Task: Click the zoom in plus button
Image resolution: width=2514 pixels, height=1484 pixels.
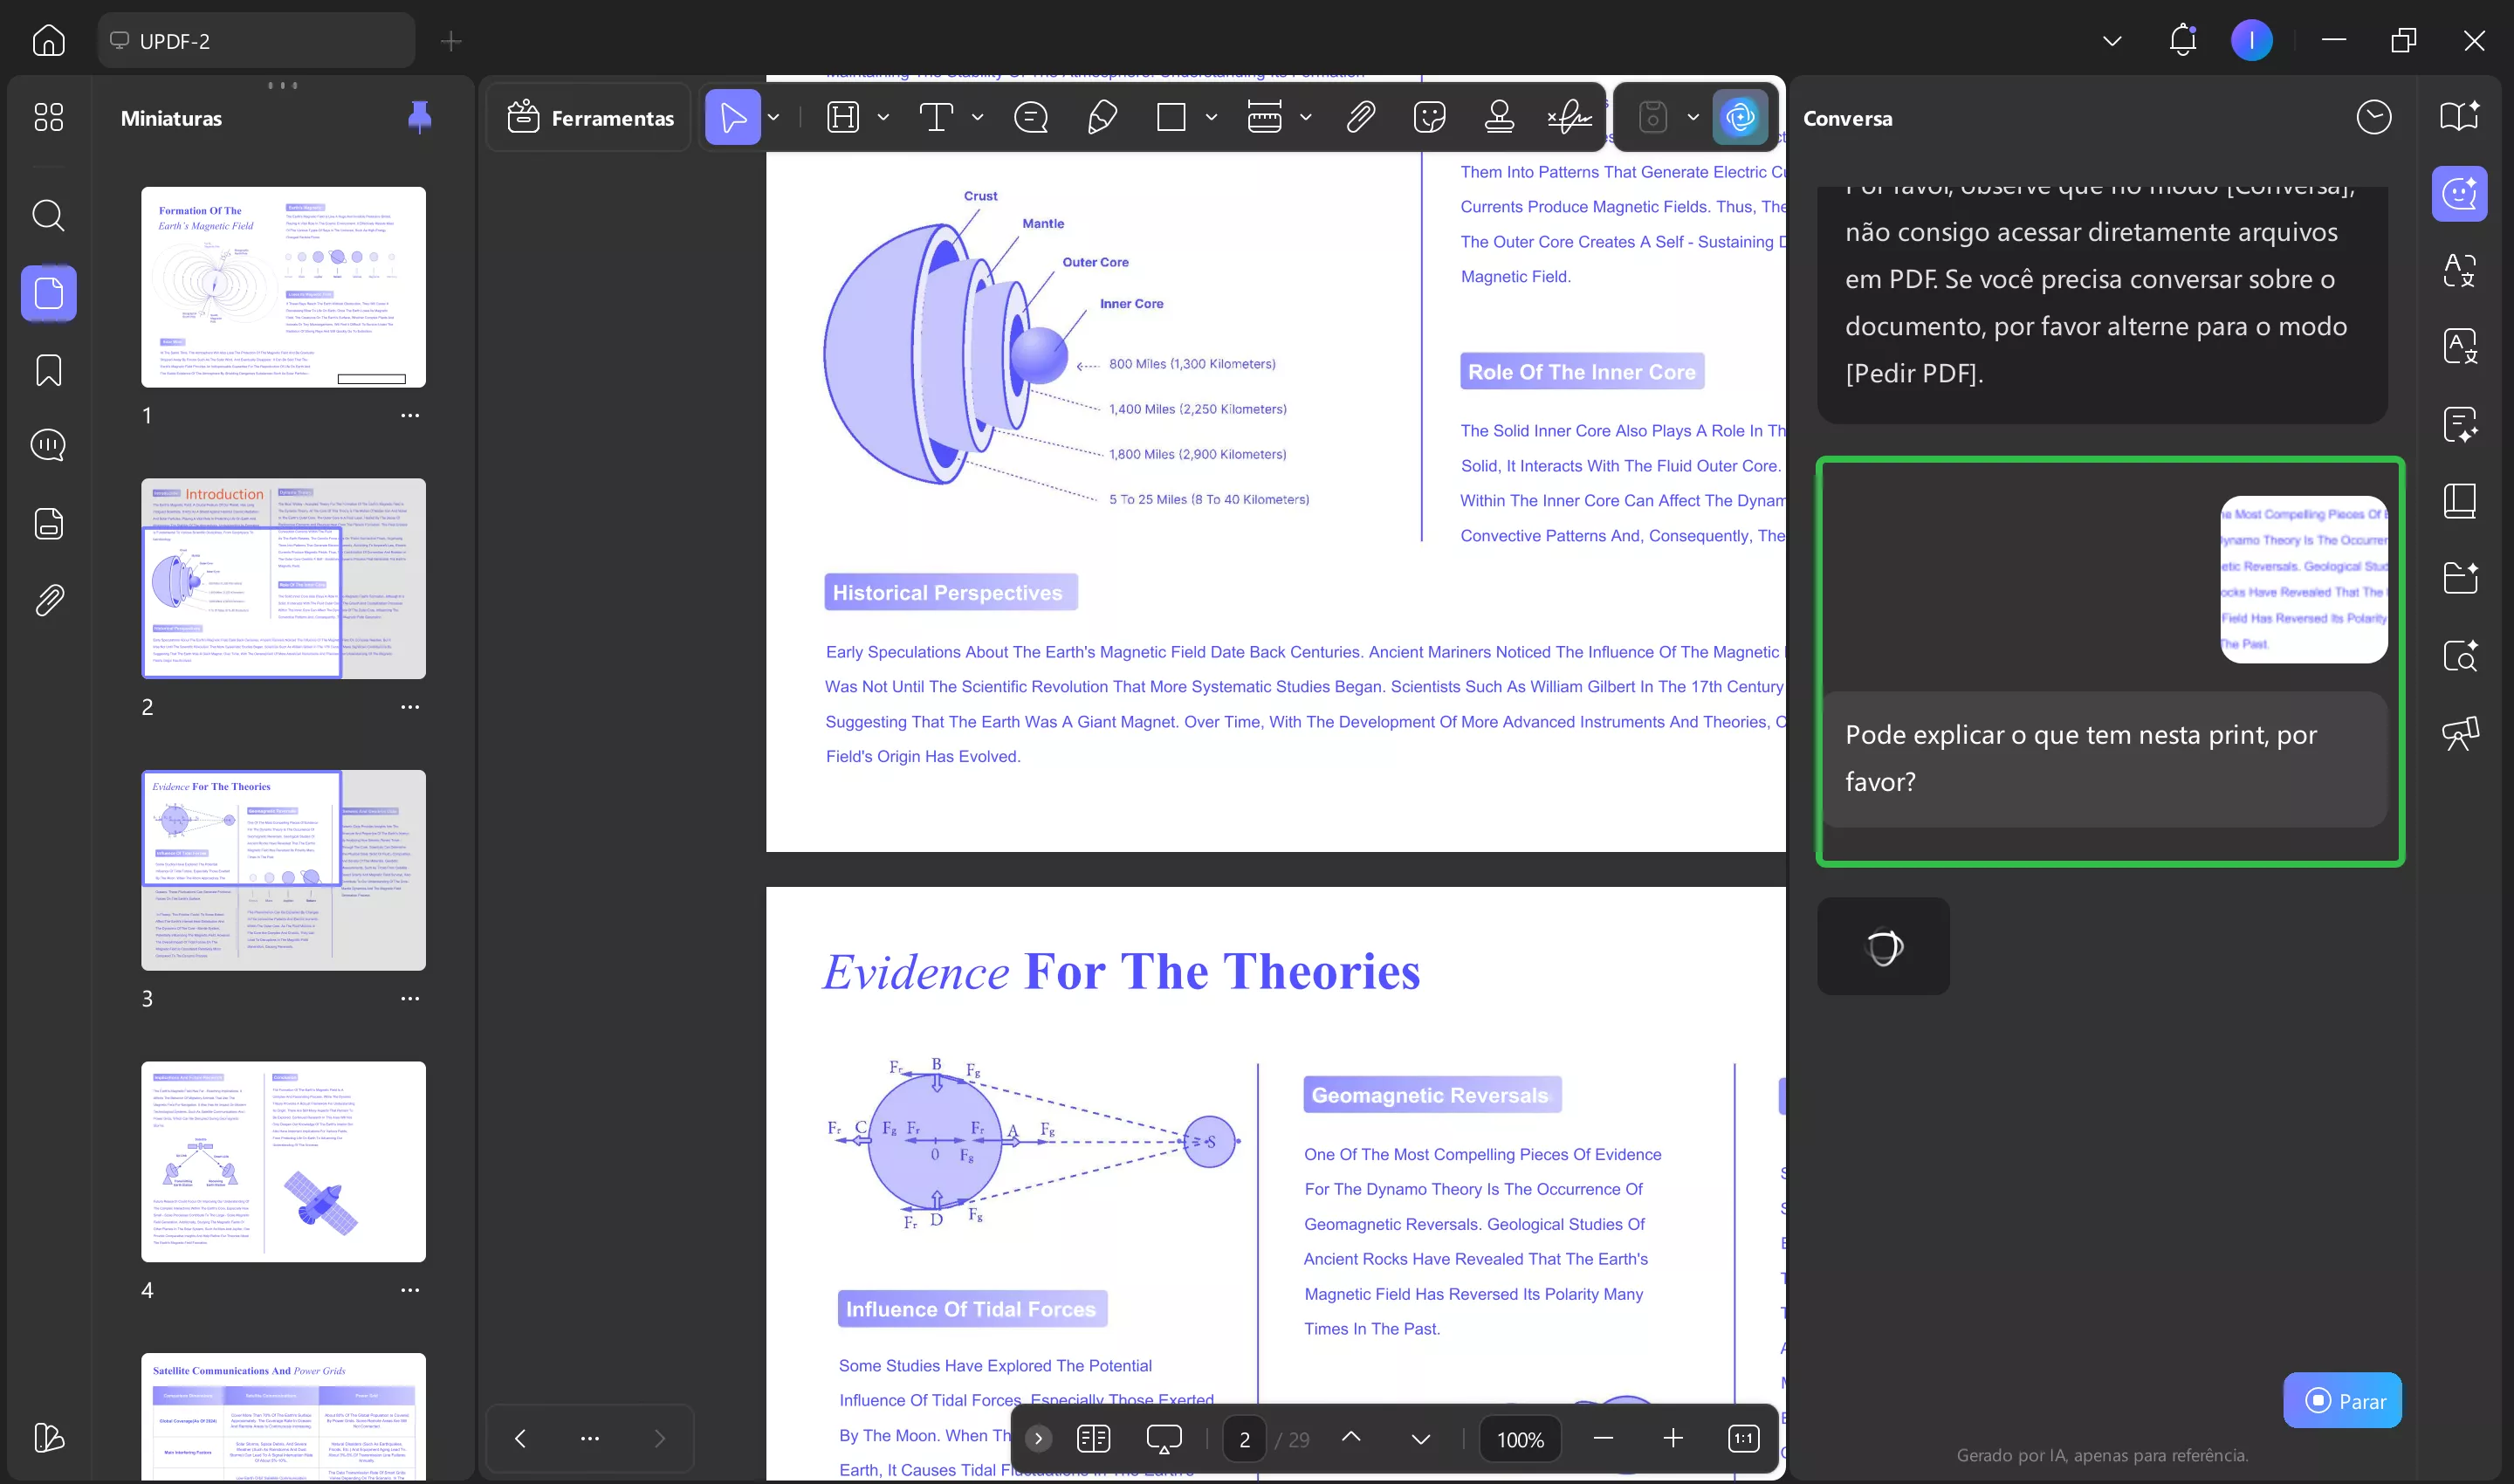Action: click(1672, 1439)
